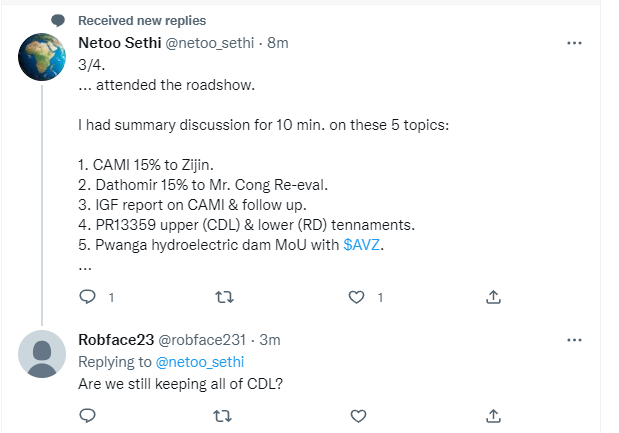This screenshot has height=433, width=619.
Task: Open @netoo_sethi mention in reply
Action: click(201, 361)
